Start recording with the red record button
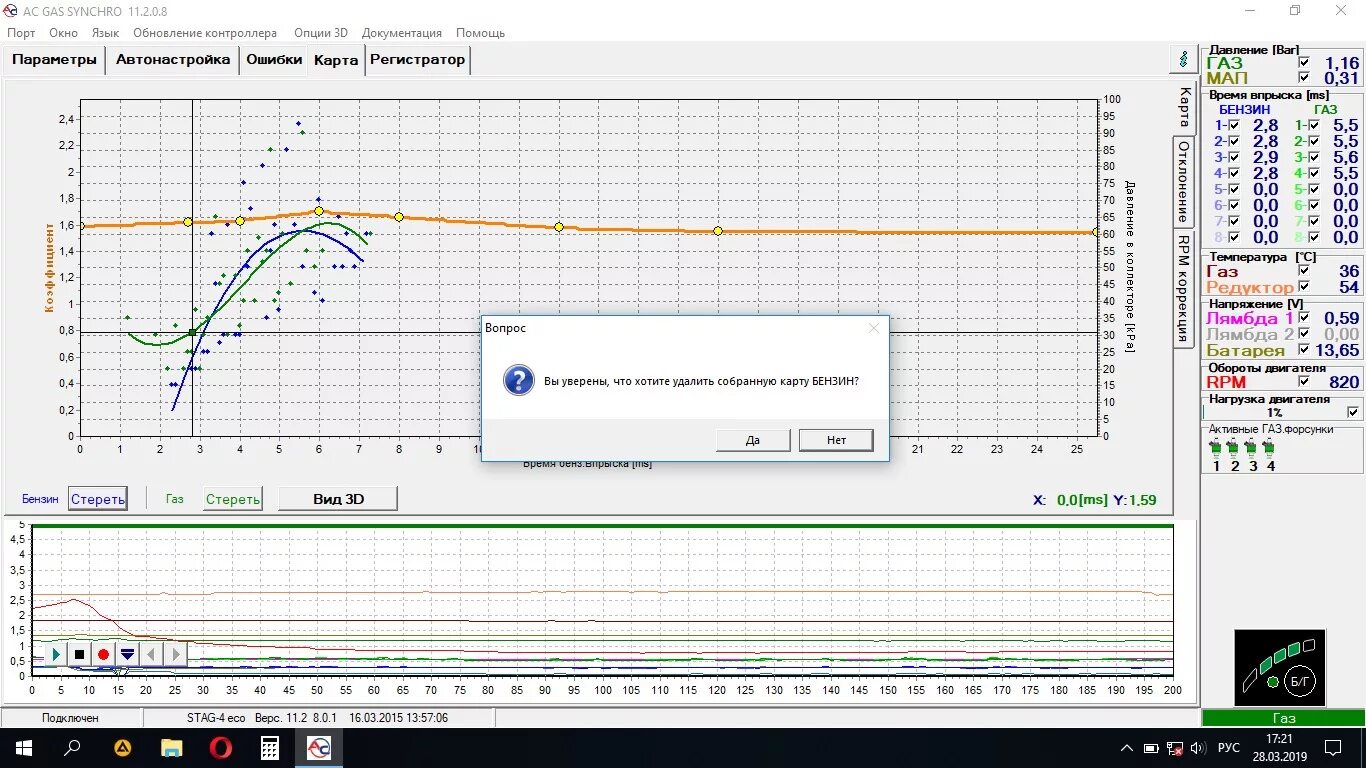 click(103, 654)
